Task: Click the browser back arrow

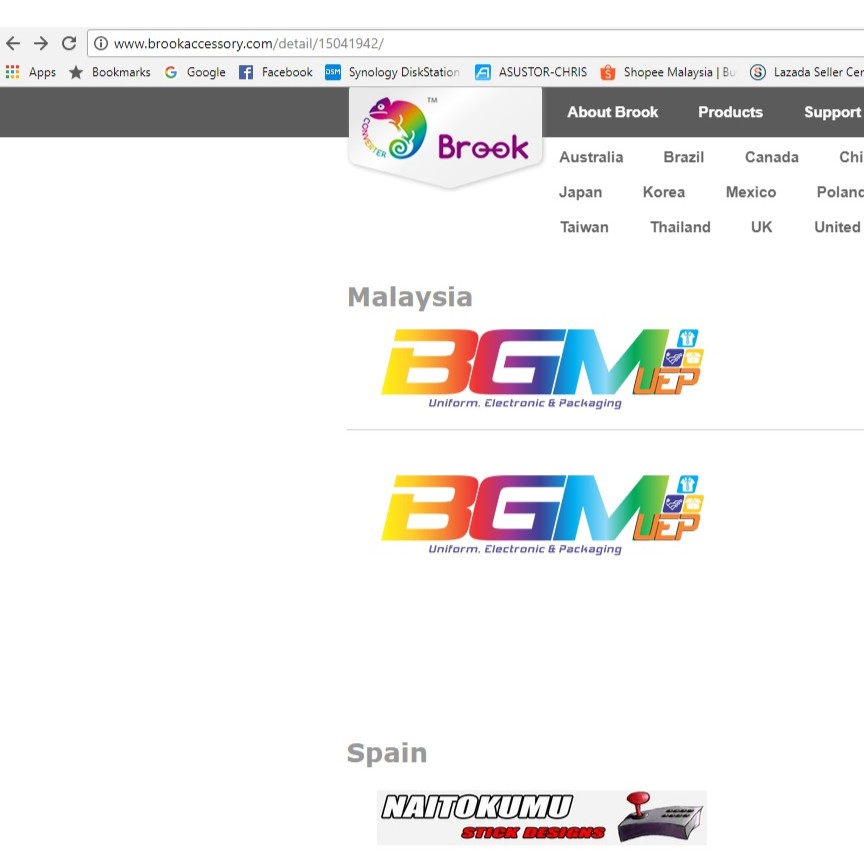Action: tap(13, 43)
